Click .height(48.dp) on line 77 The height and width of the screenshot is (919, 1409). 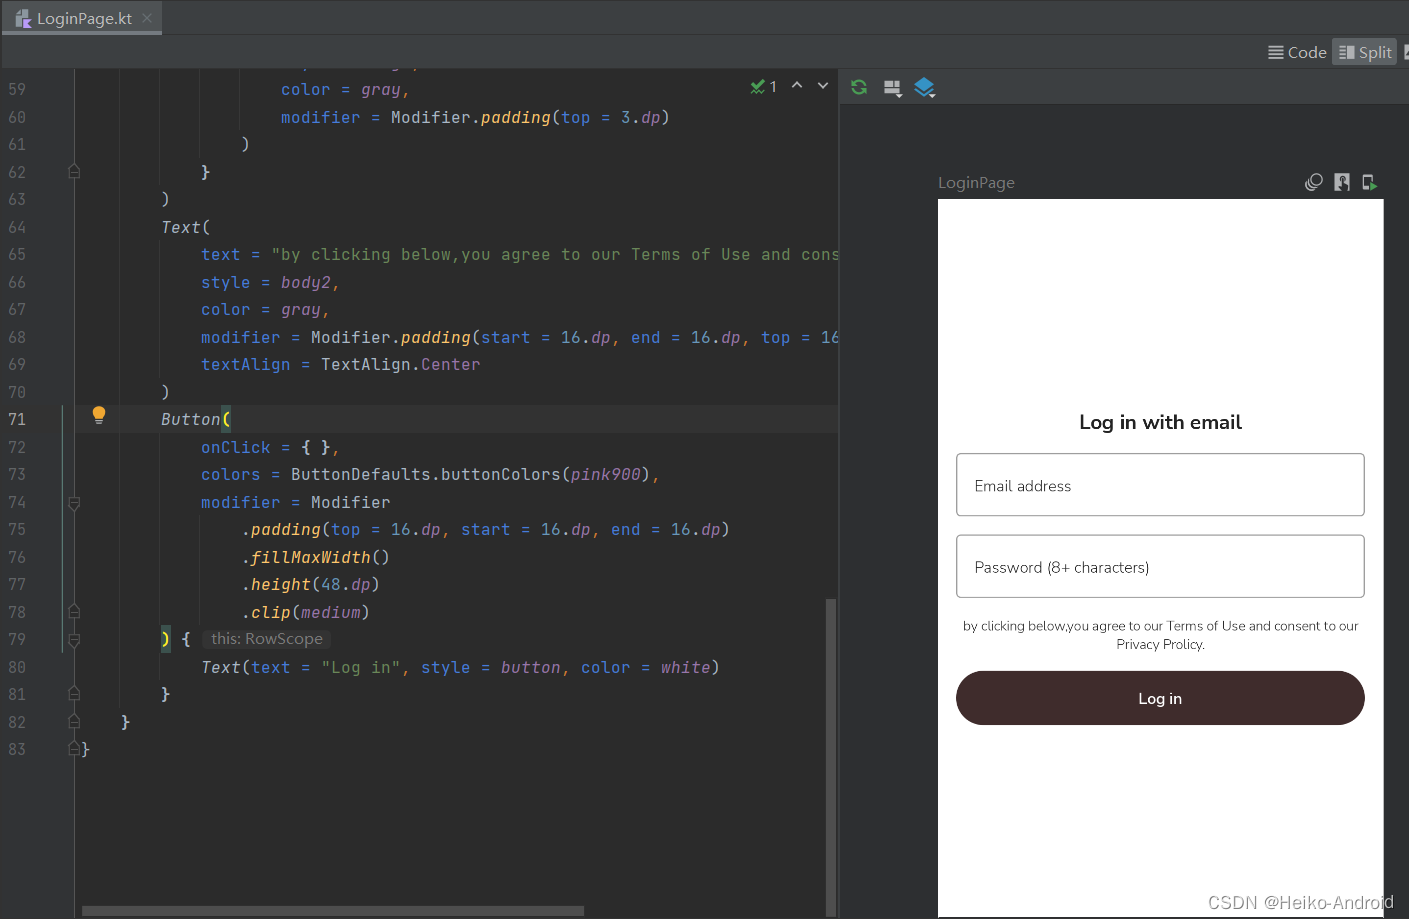310,584
